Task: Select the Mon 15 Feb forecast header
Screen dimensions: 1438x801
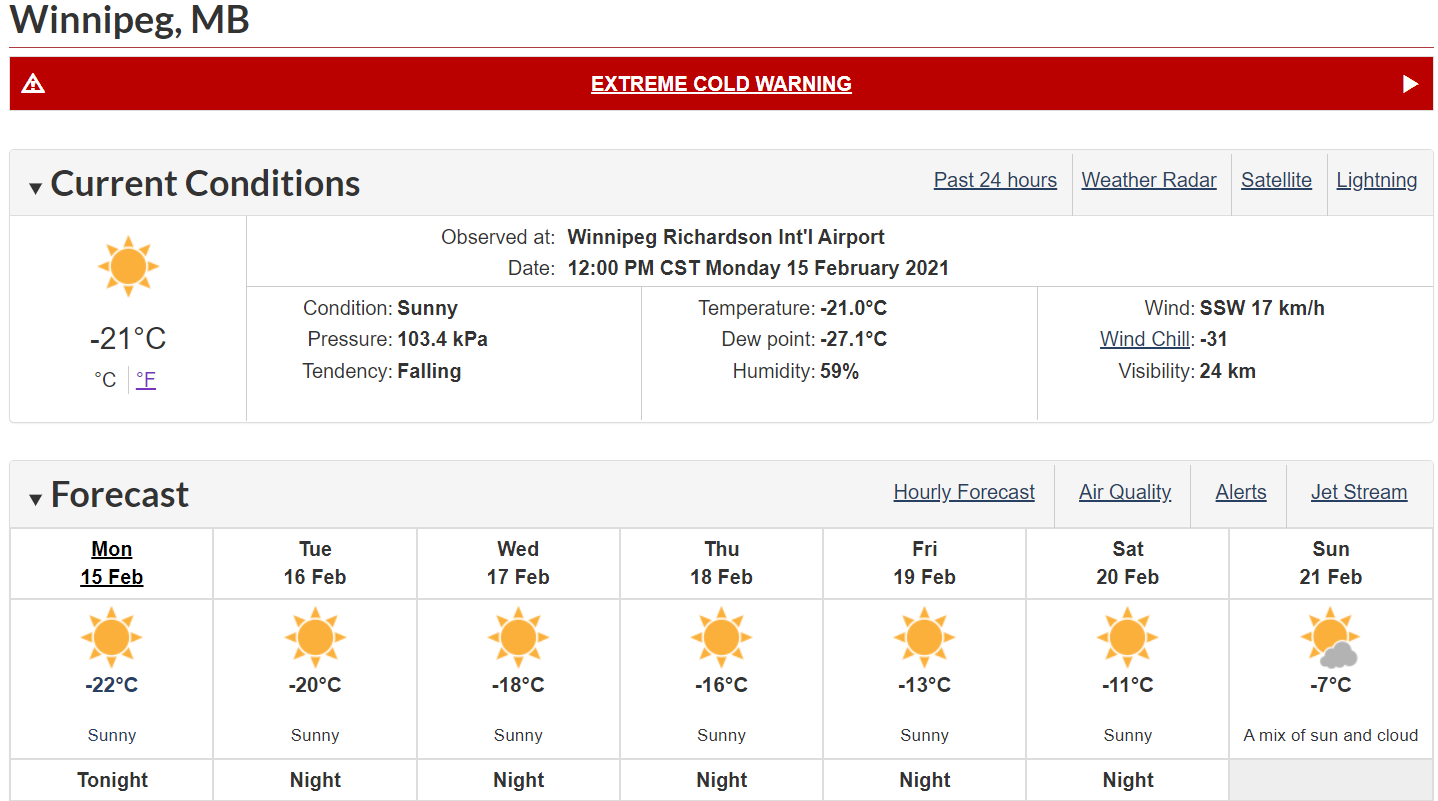Action: pyautogui.click(x=112, y=563)
